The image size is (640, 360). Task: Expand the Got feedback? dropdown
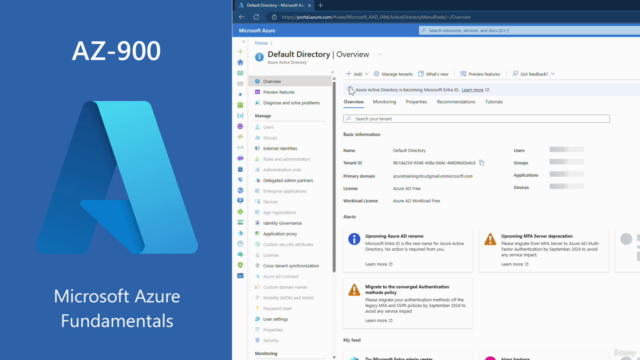(533, 74)
